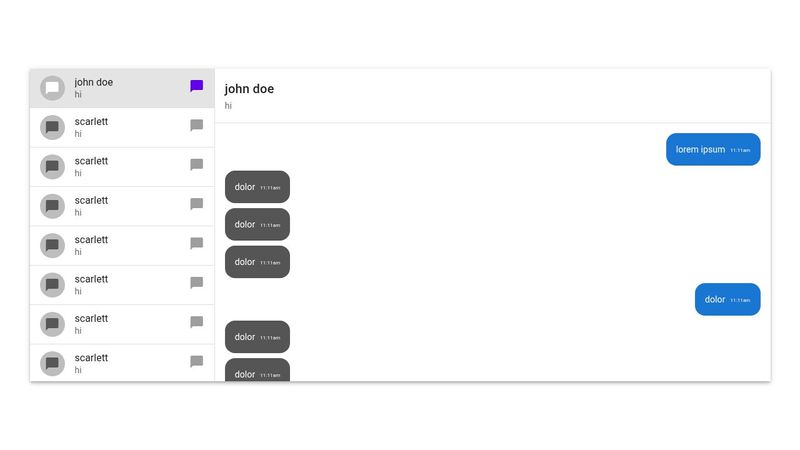This screenshot has height=450, width=800.
Task: Click the fifth scarlett contact's avatar
Action: 53,285
